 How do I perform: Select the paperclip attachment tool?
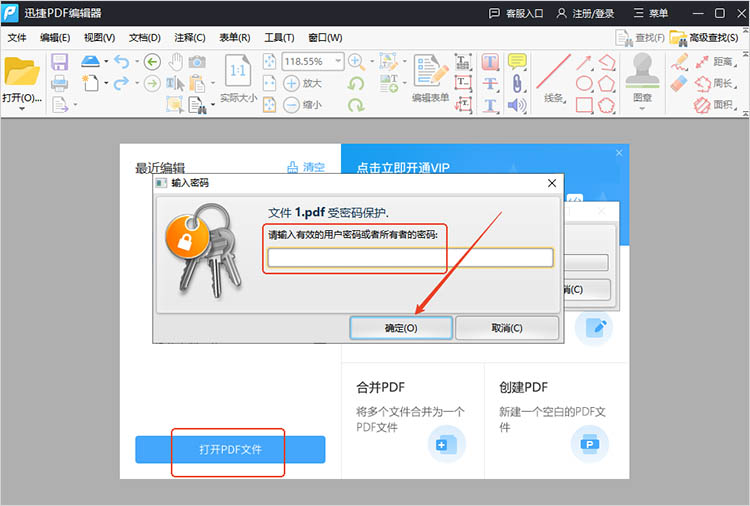517,83
